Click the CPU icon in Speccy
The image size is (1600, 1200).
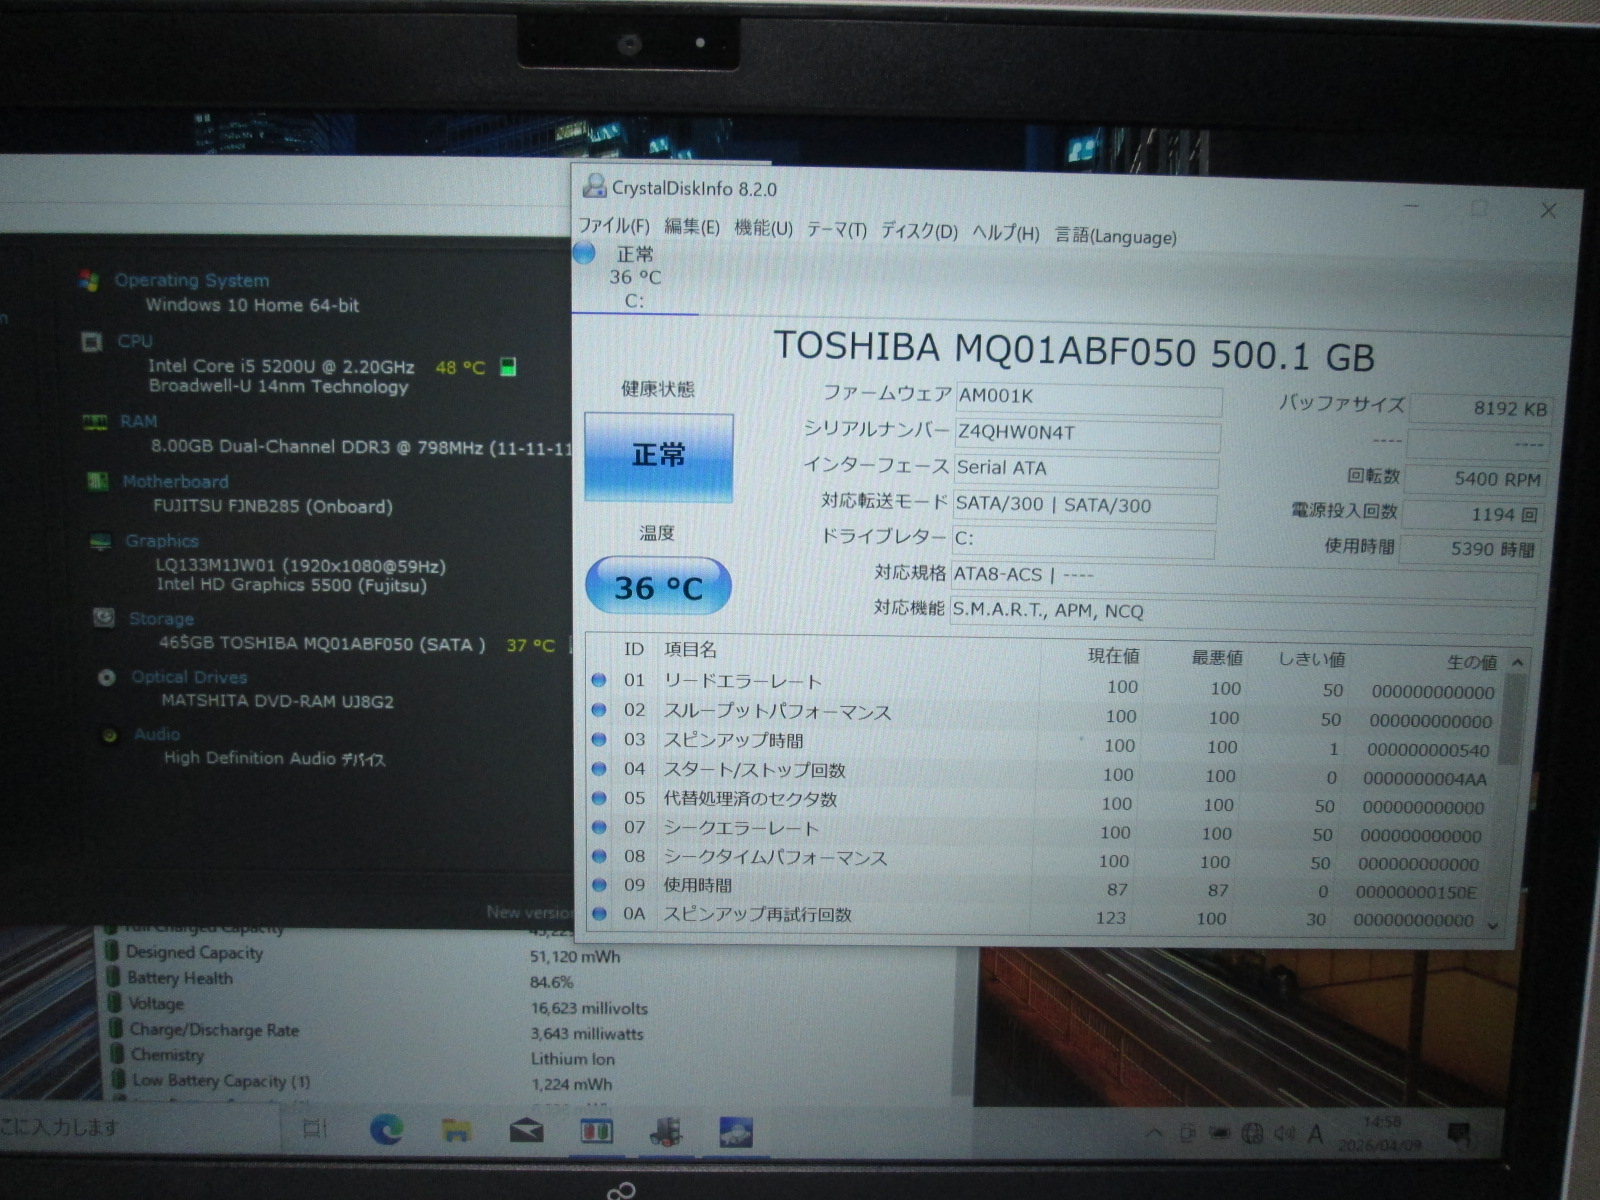[92, 342]
